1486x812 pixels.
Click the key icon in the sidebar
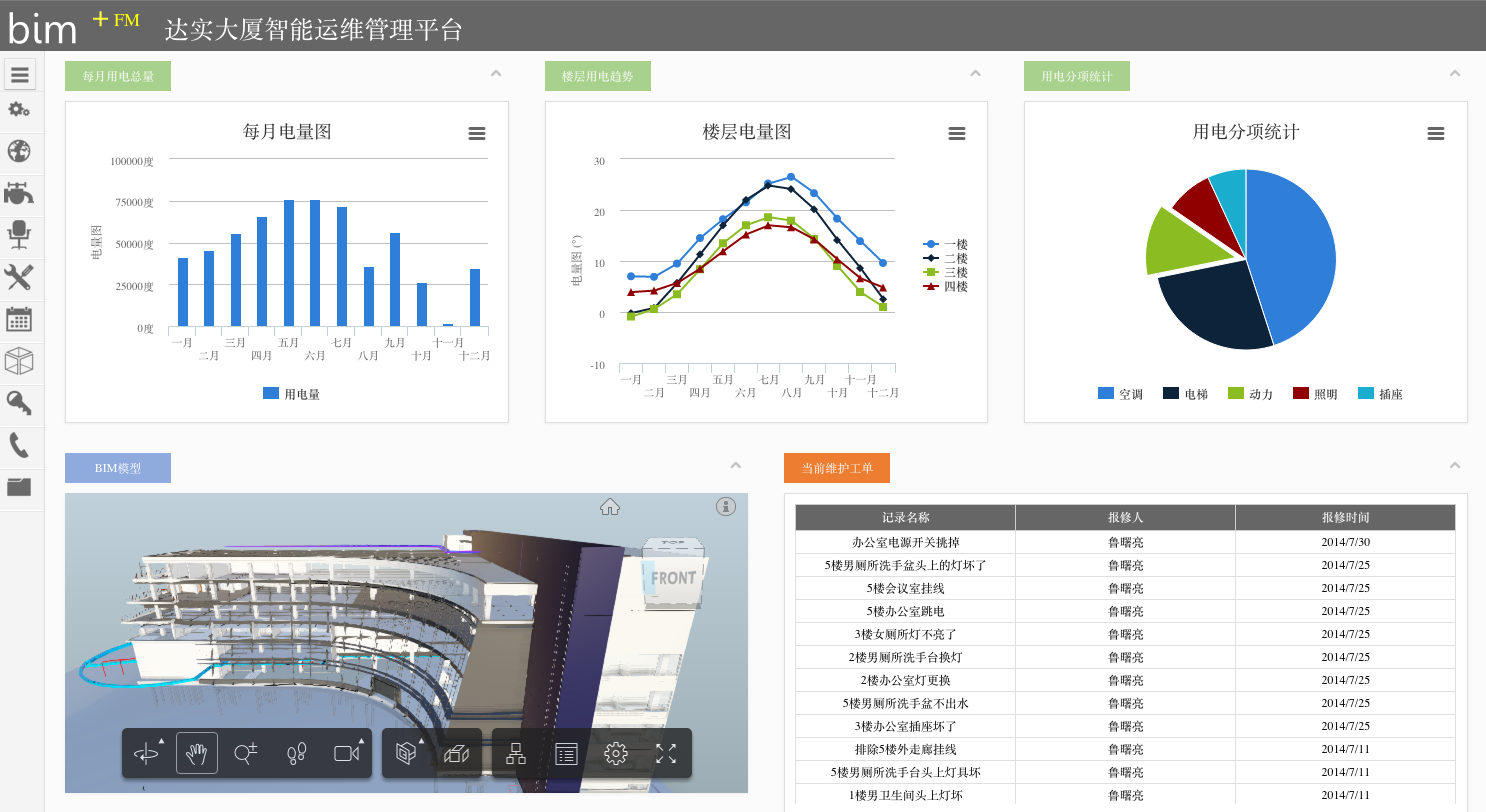click(x=19, y=403)
